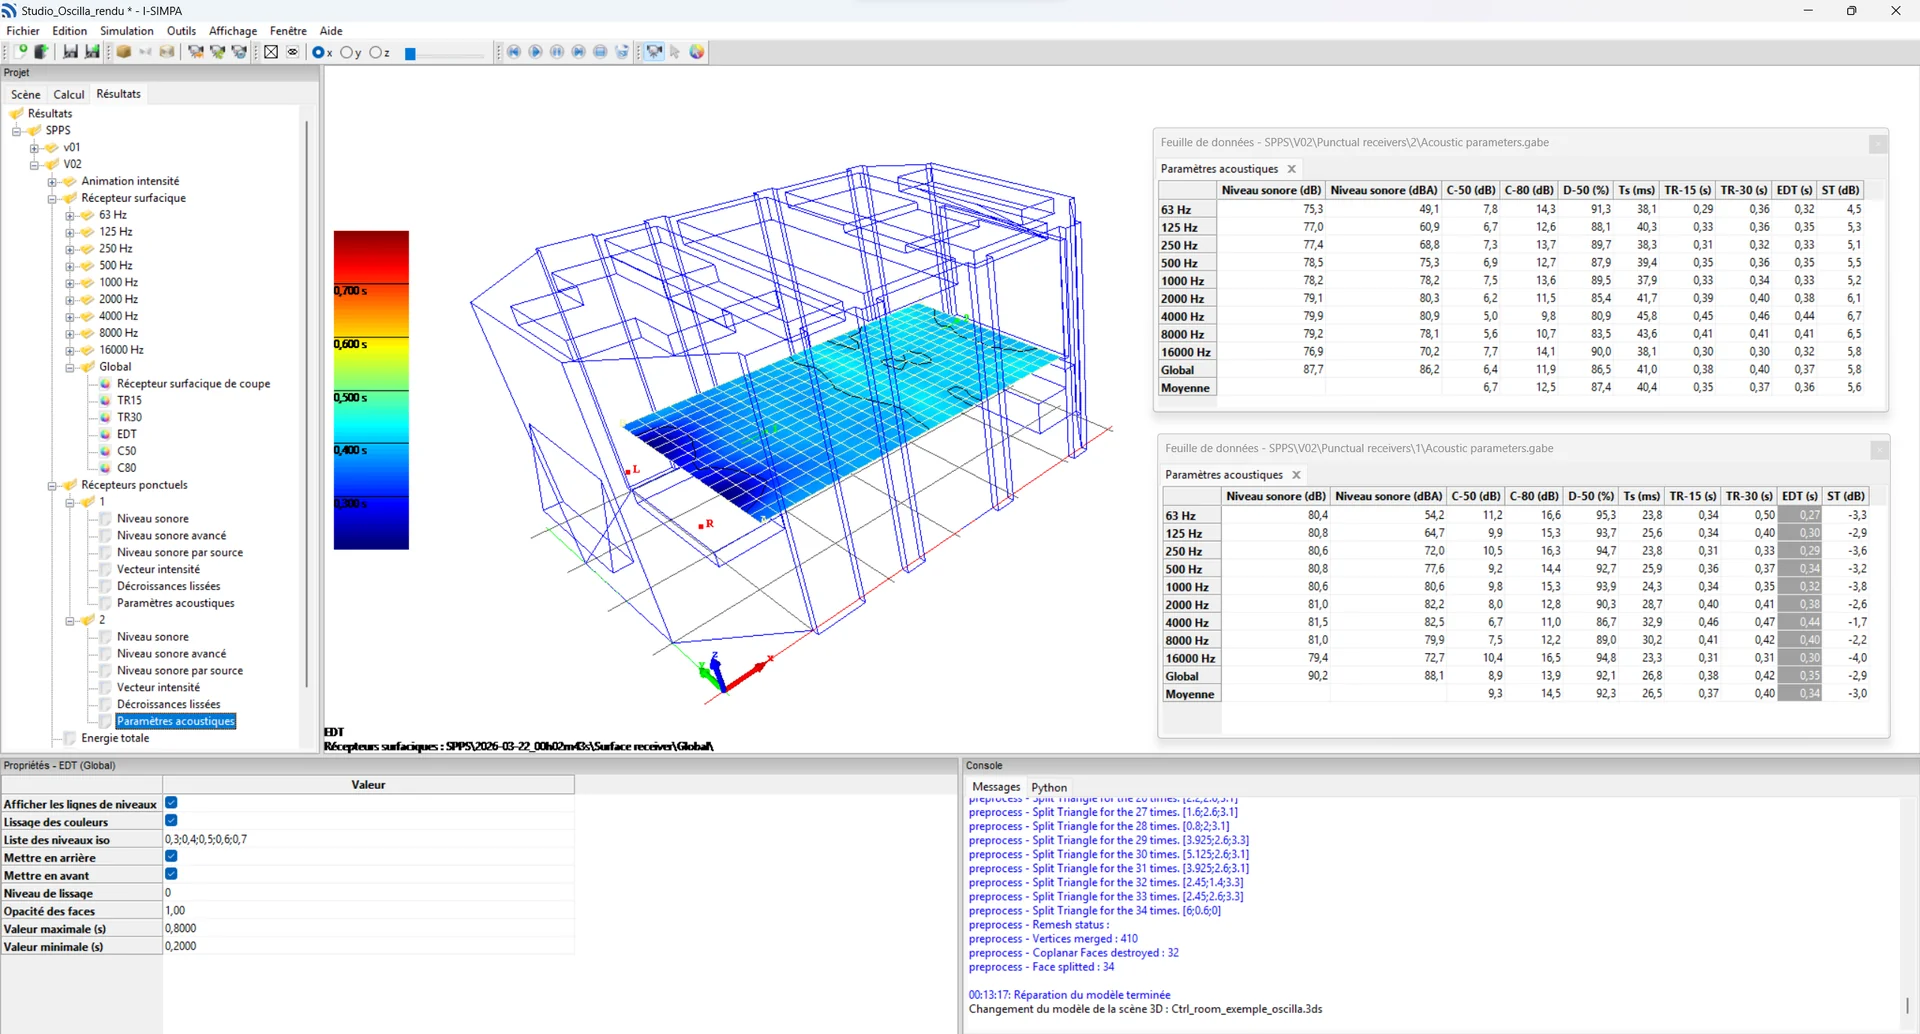Click the new project toolbar icon
Image resolution: width=1920 pixels, height=1034 pixels.
pos(19,52)
